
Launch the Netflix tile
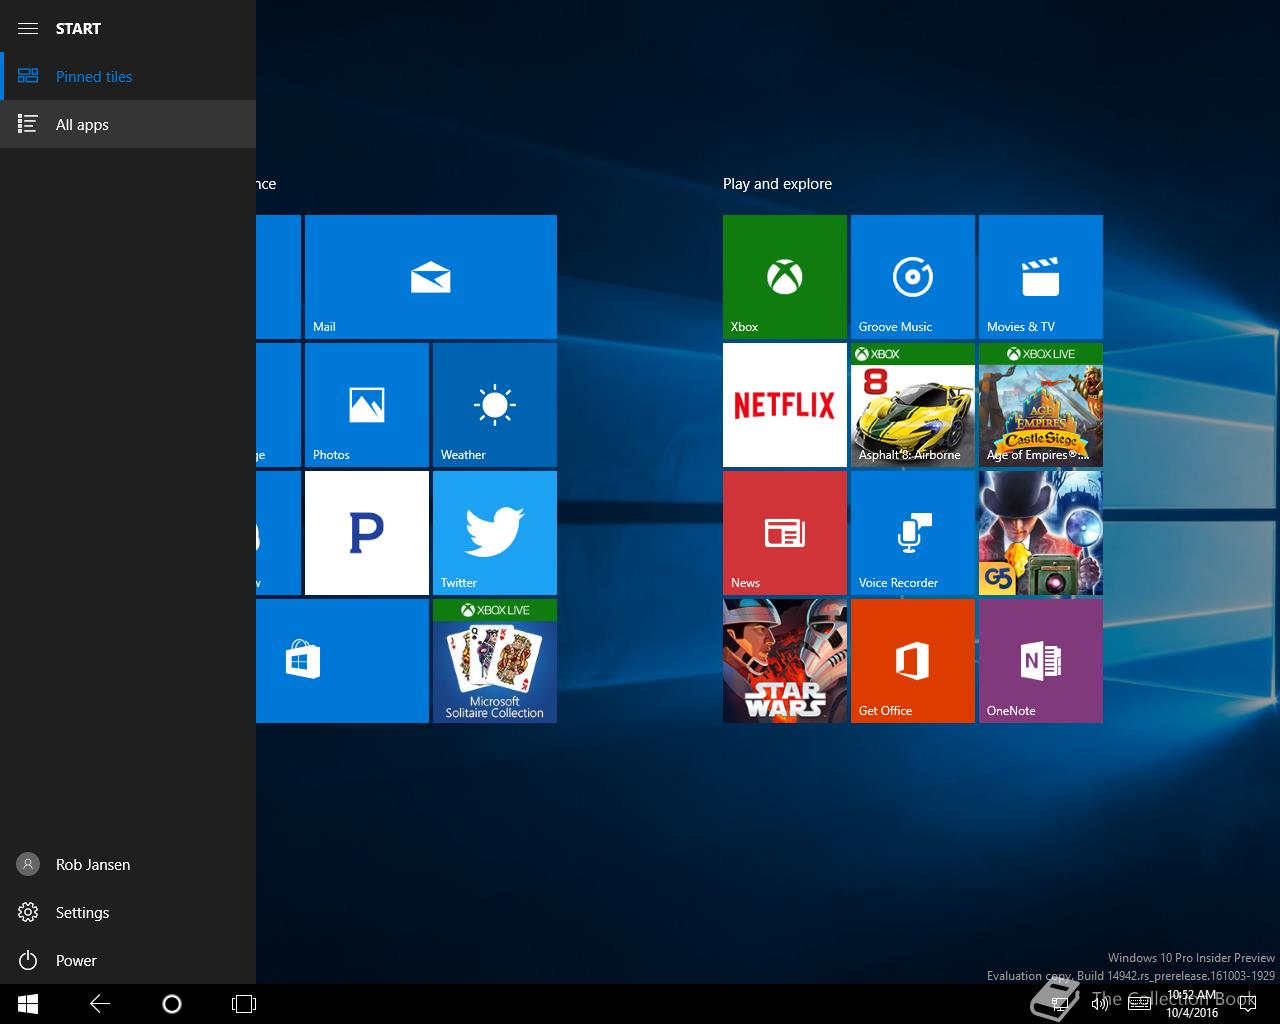click(x=785, y=405)
